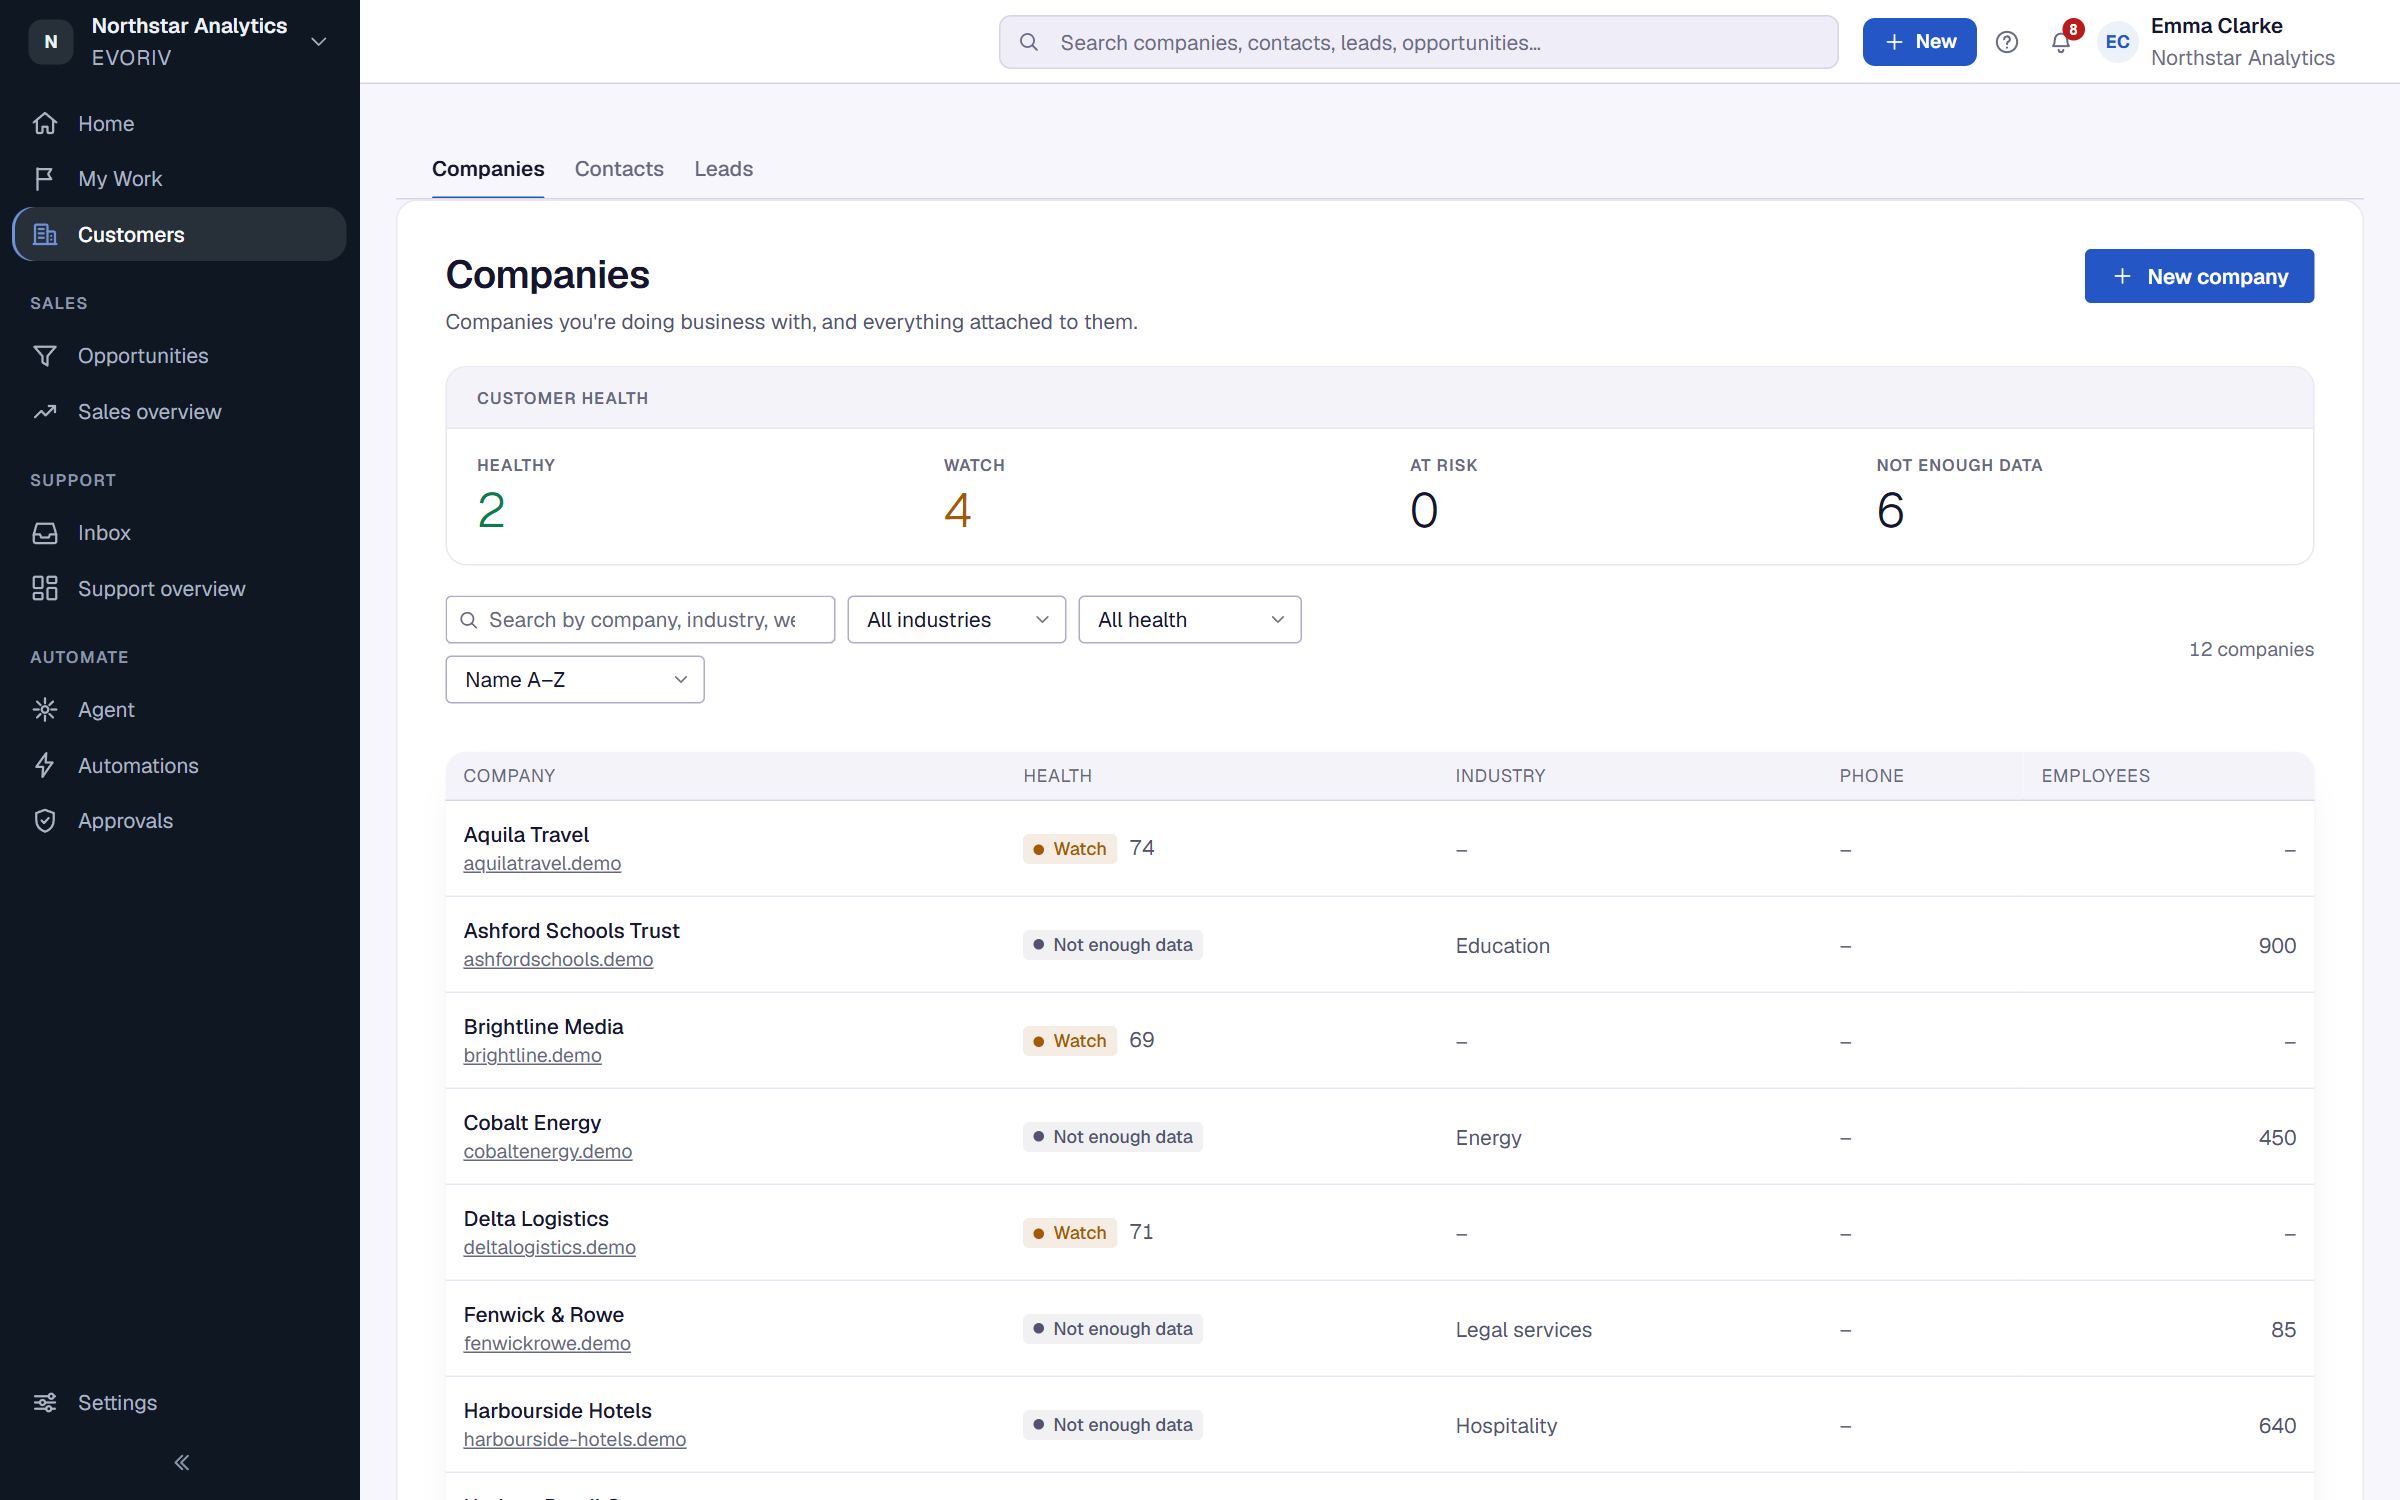Open the Harbourside Hotels company
The height and width of the screenshot is (1500, 2400).
(558, 1410)
